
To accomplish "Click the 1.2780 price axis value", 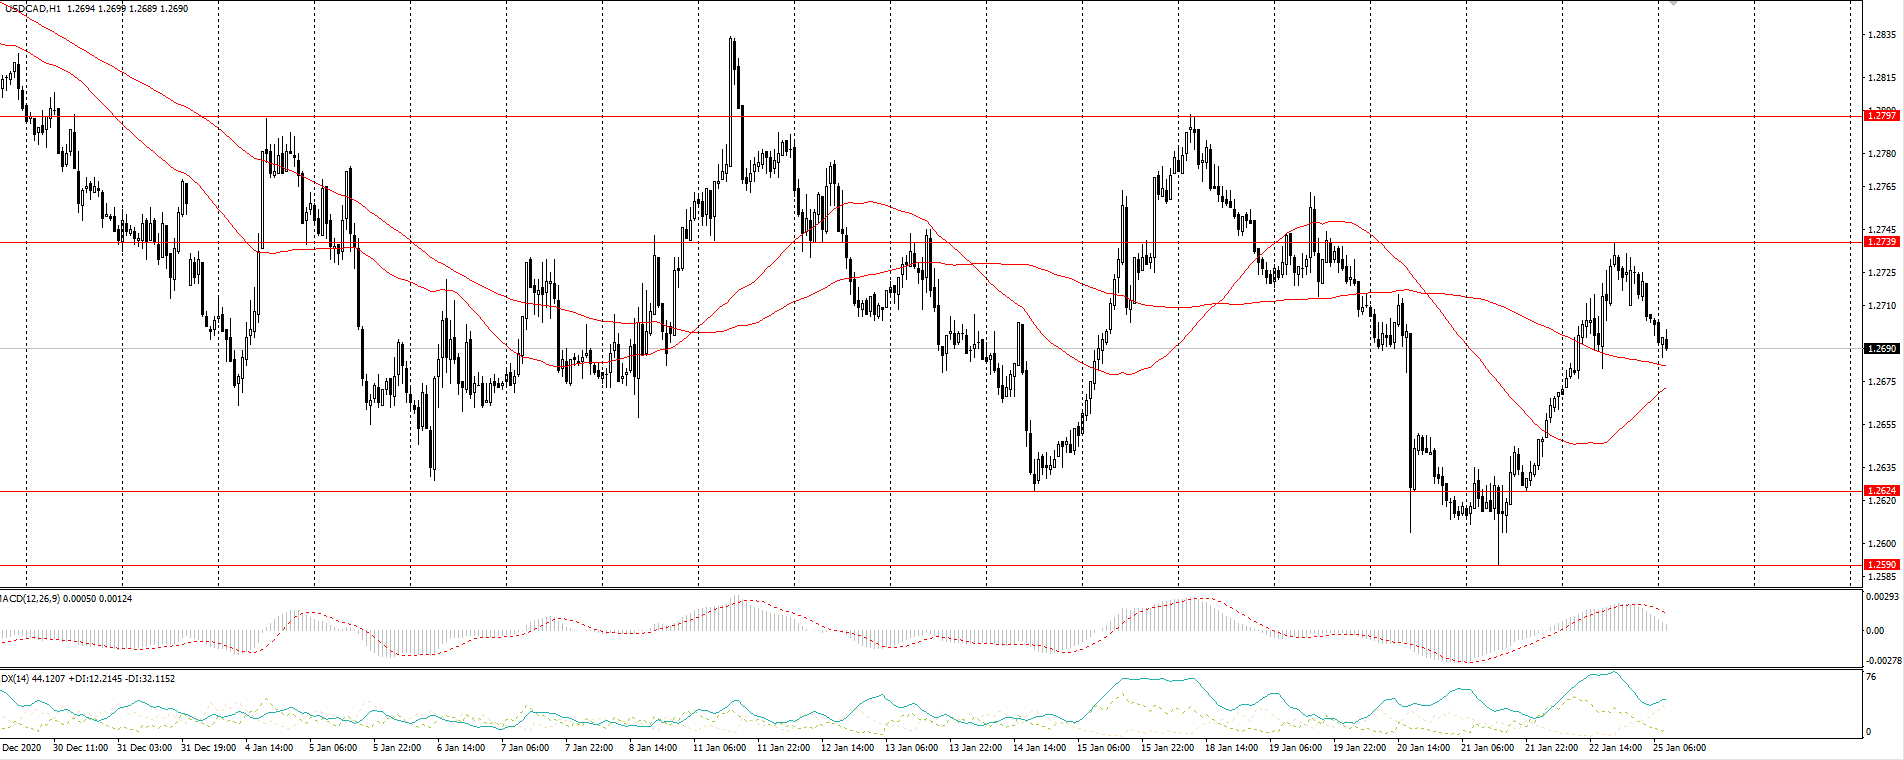I will (1882, 154).
